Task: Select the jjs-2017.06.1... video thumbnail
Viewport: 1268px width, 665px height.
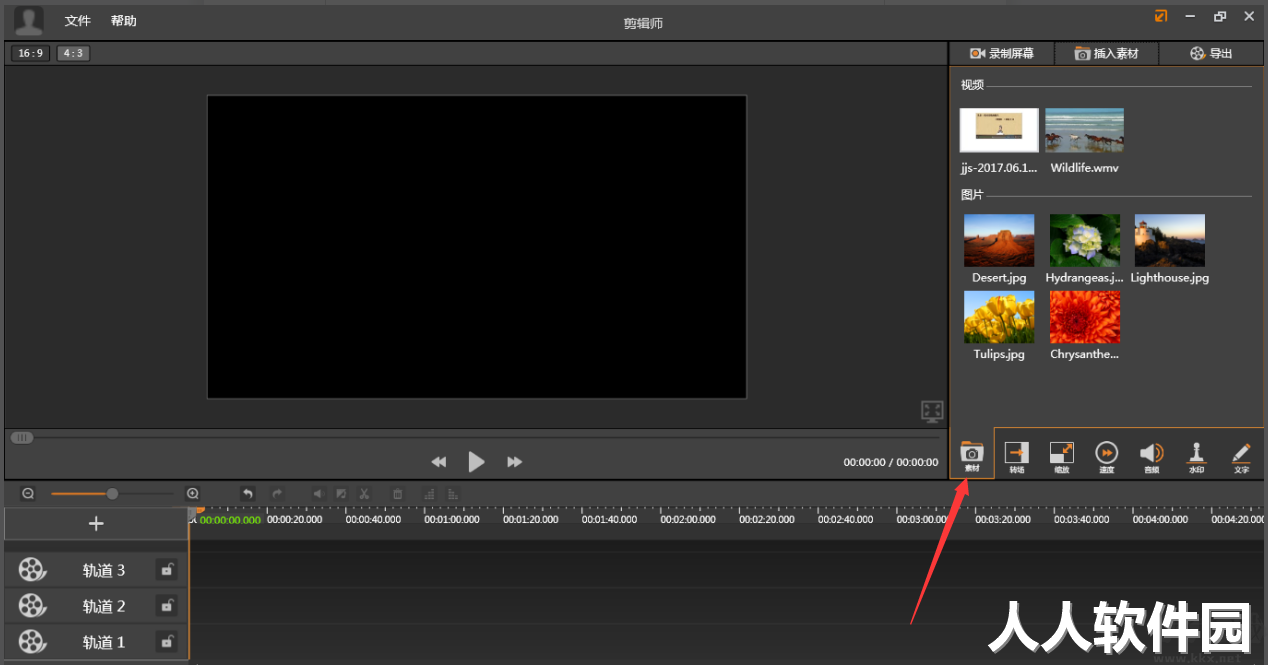Action: coord(999,130)
